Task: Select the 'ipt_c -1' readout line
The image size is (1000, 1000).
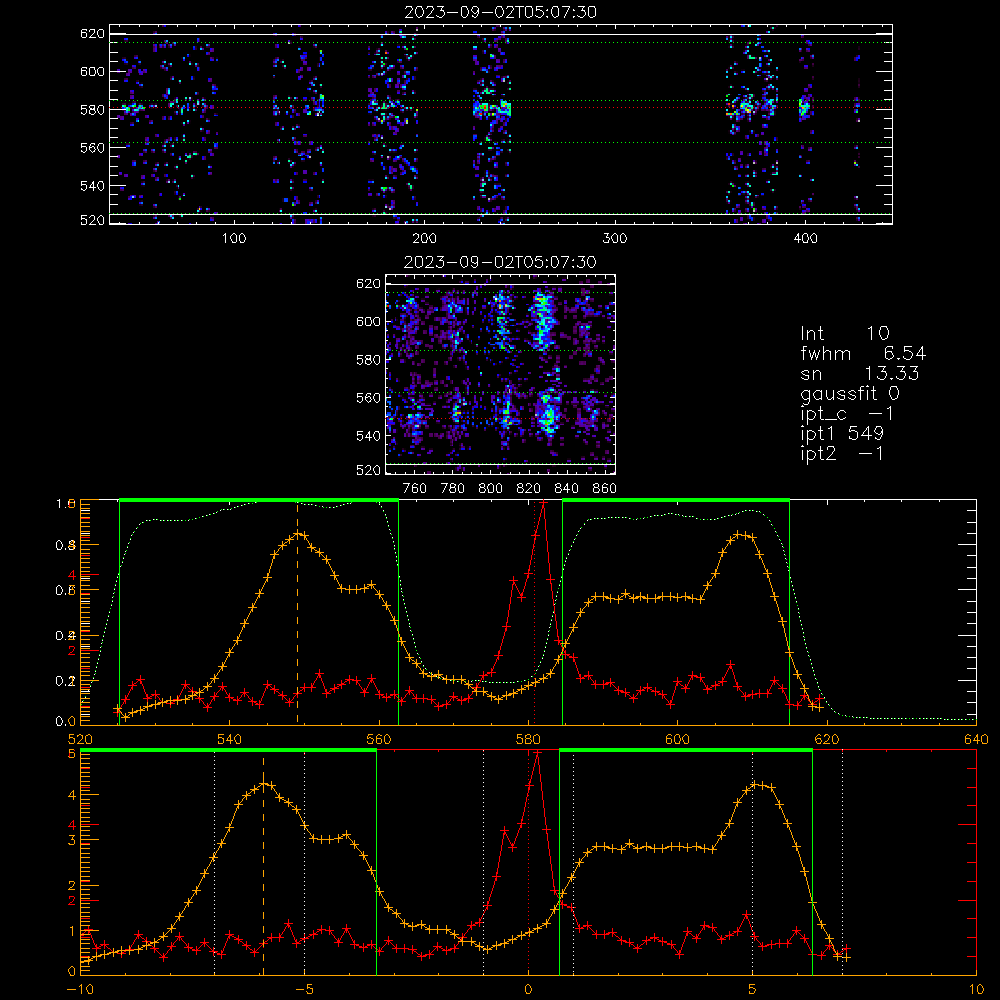Action: 848,414
